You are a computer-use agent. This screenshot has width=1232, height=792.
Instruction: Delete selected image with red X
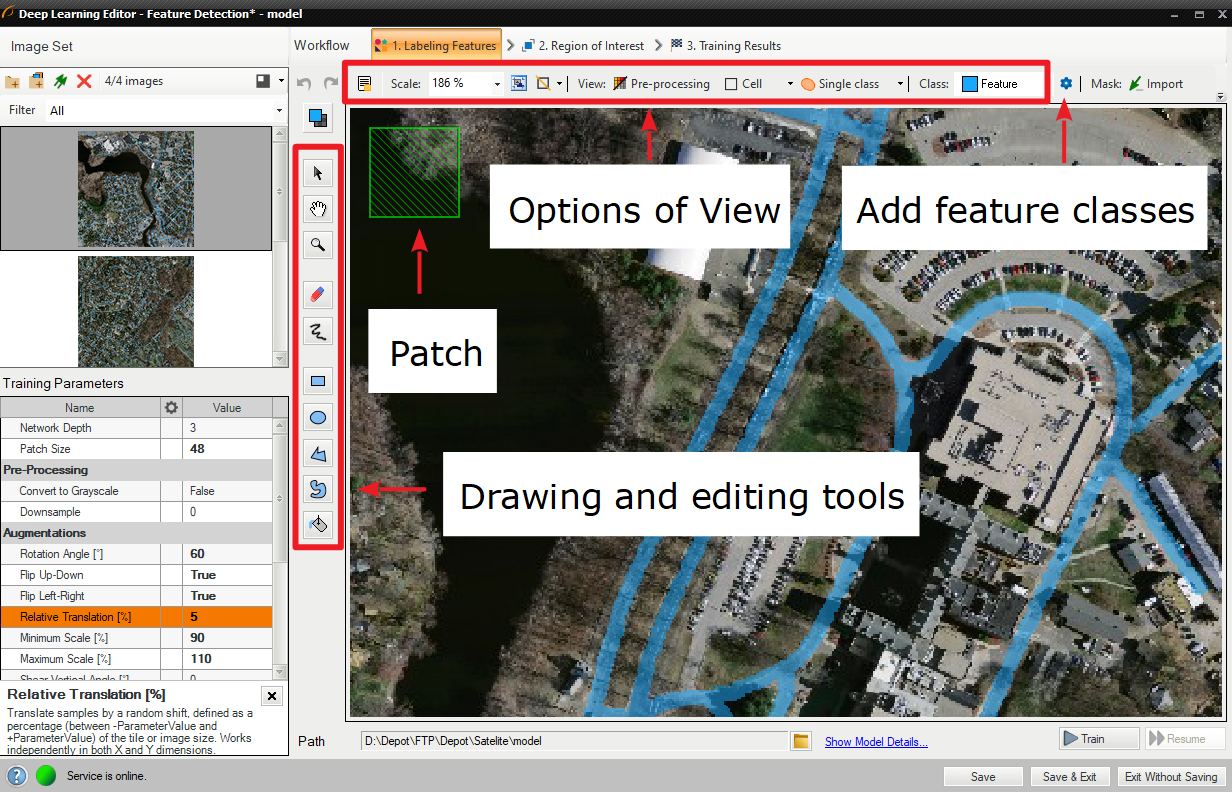(x=84, y=81)
